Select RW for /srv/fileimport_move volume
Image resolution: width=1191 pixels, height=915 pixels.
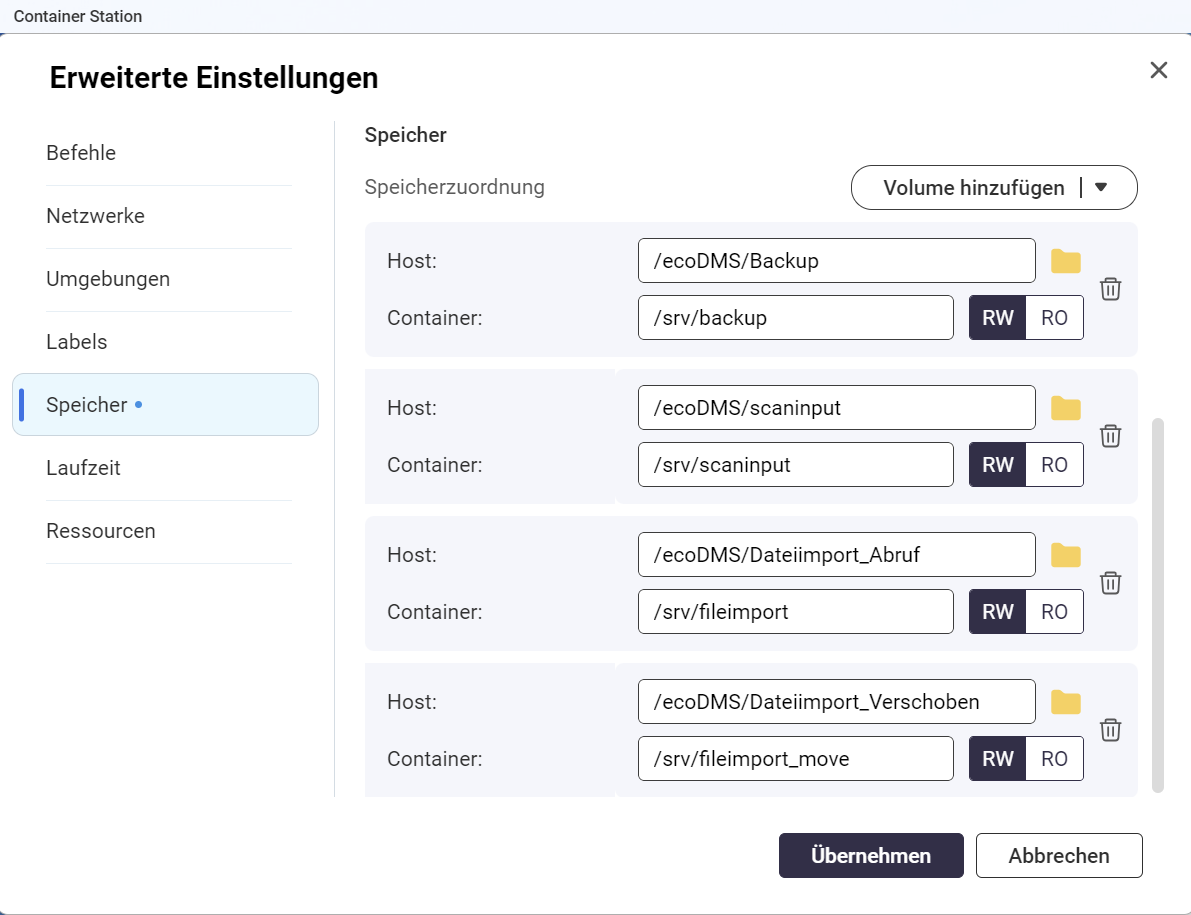coord(997,759)
